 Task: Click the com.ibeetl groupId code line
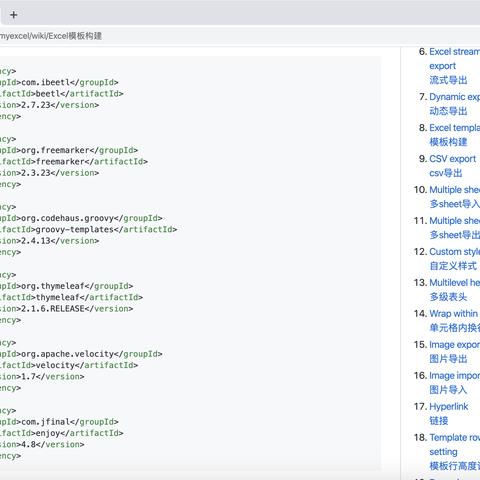tap(59, 82)
